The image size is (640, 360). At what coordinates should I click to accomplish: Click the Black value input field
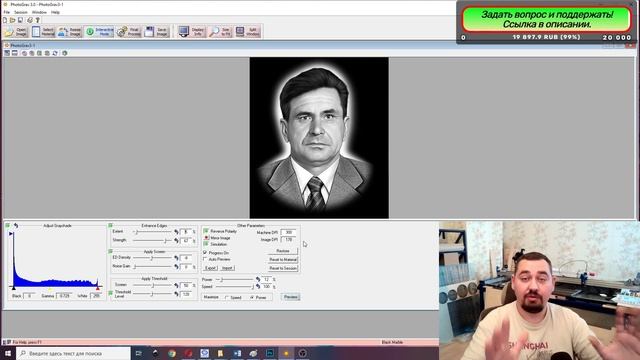pyautogui.click(x=29, y=296)
